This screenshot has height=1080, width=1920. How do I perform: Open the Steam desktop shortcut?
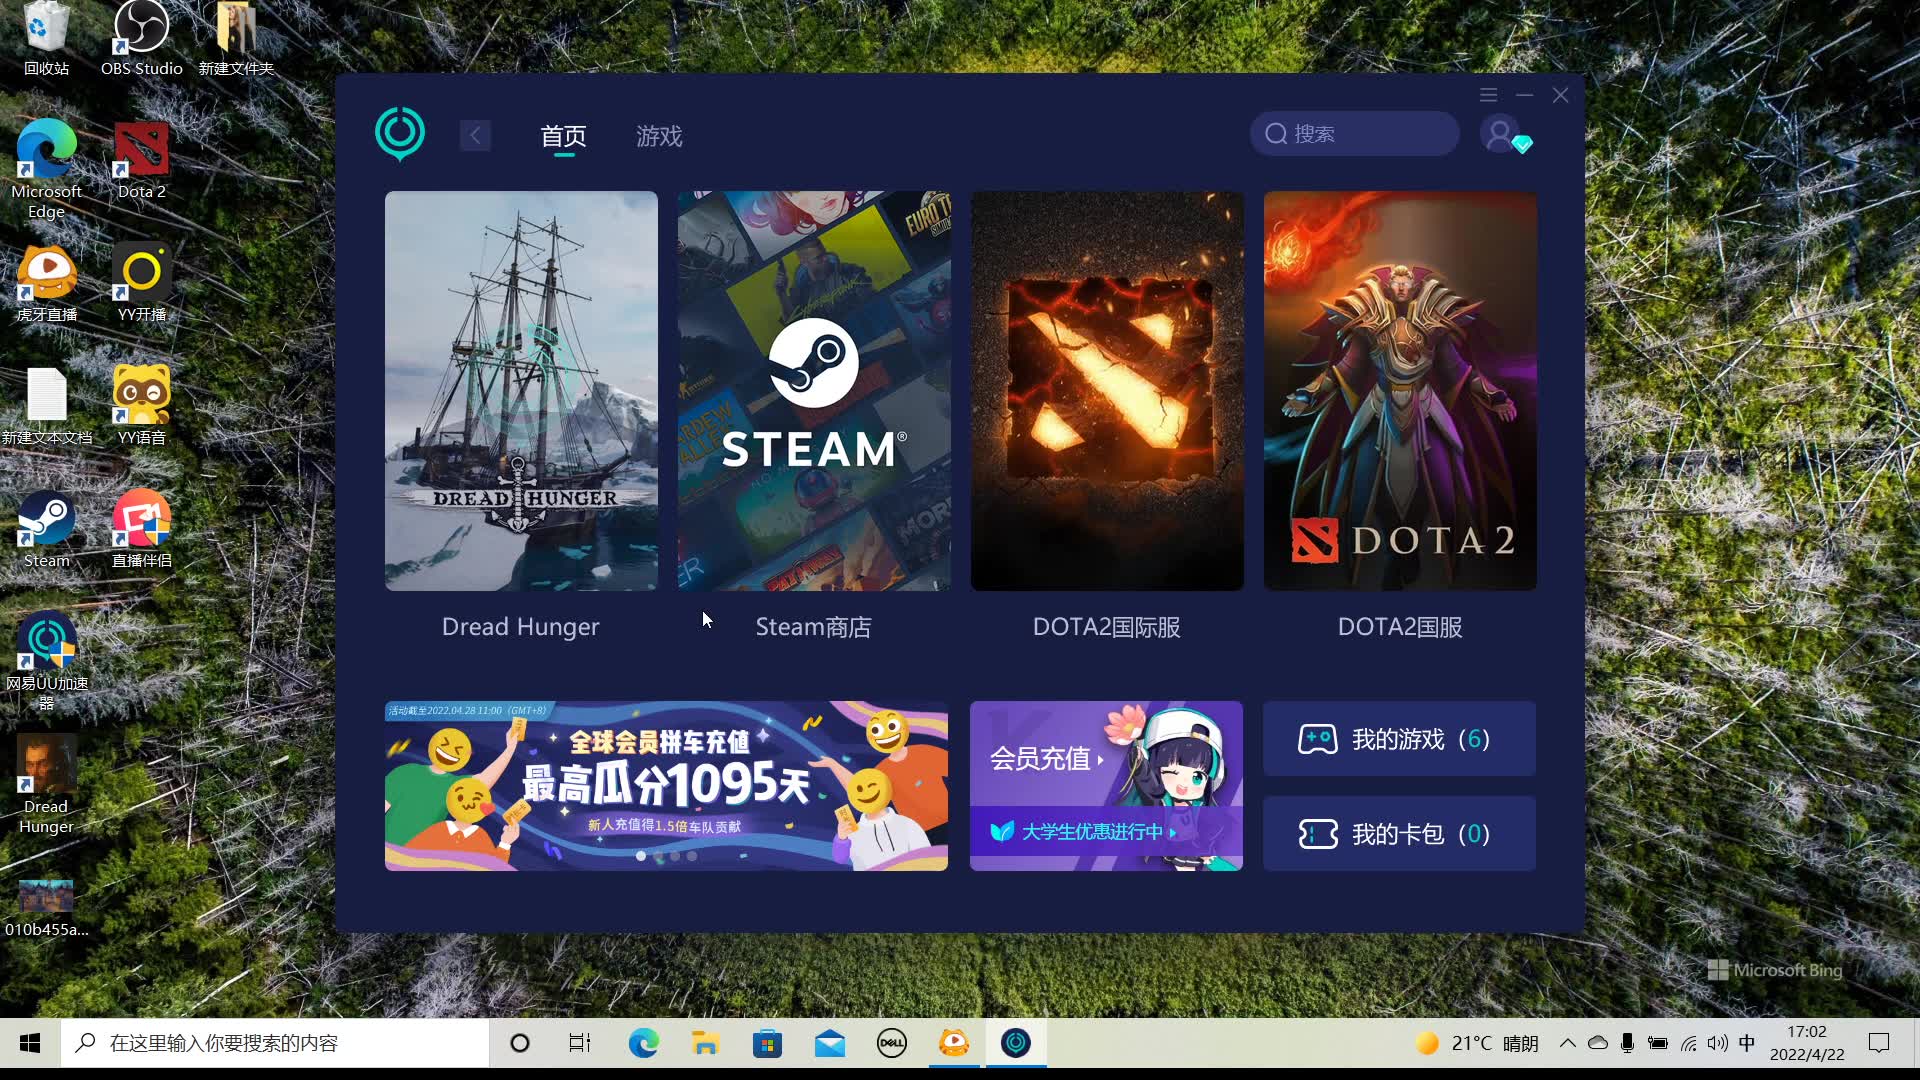tap(46, 530)
